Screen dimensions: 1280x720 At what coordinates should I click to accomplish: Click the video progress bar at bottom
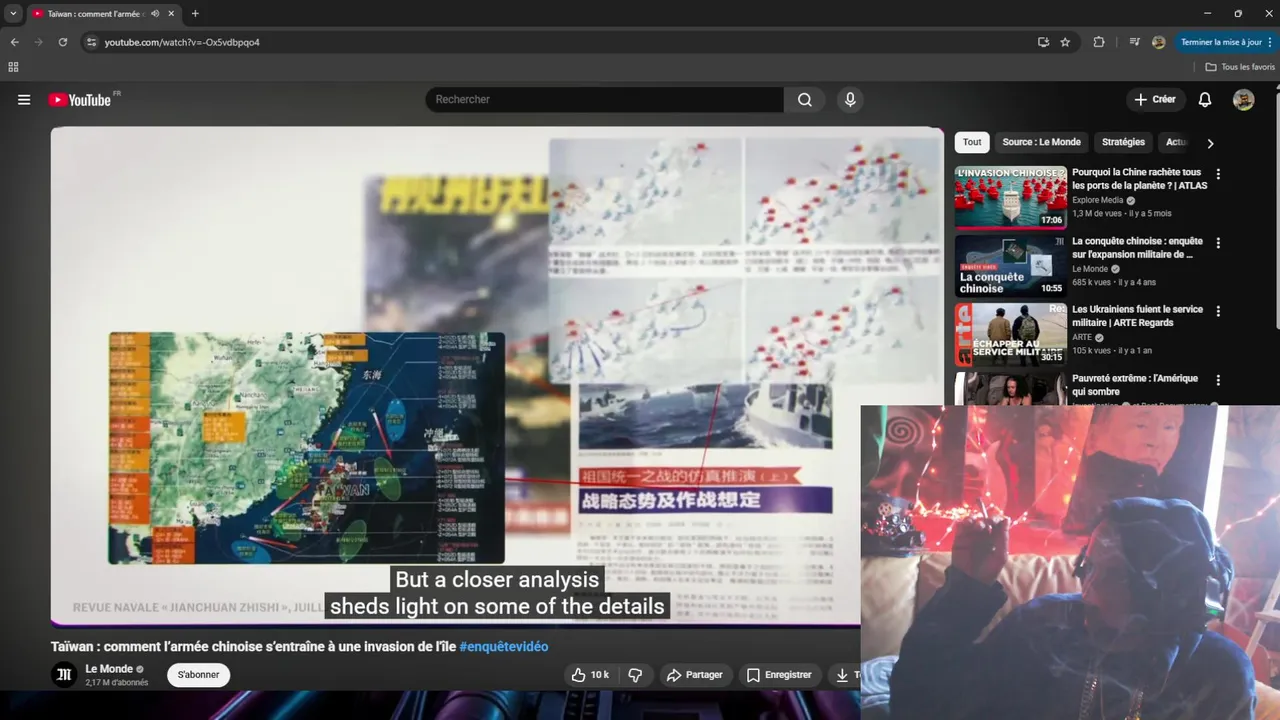pos(455,626)
